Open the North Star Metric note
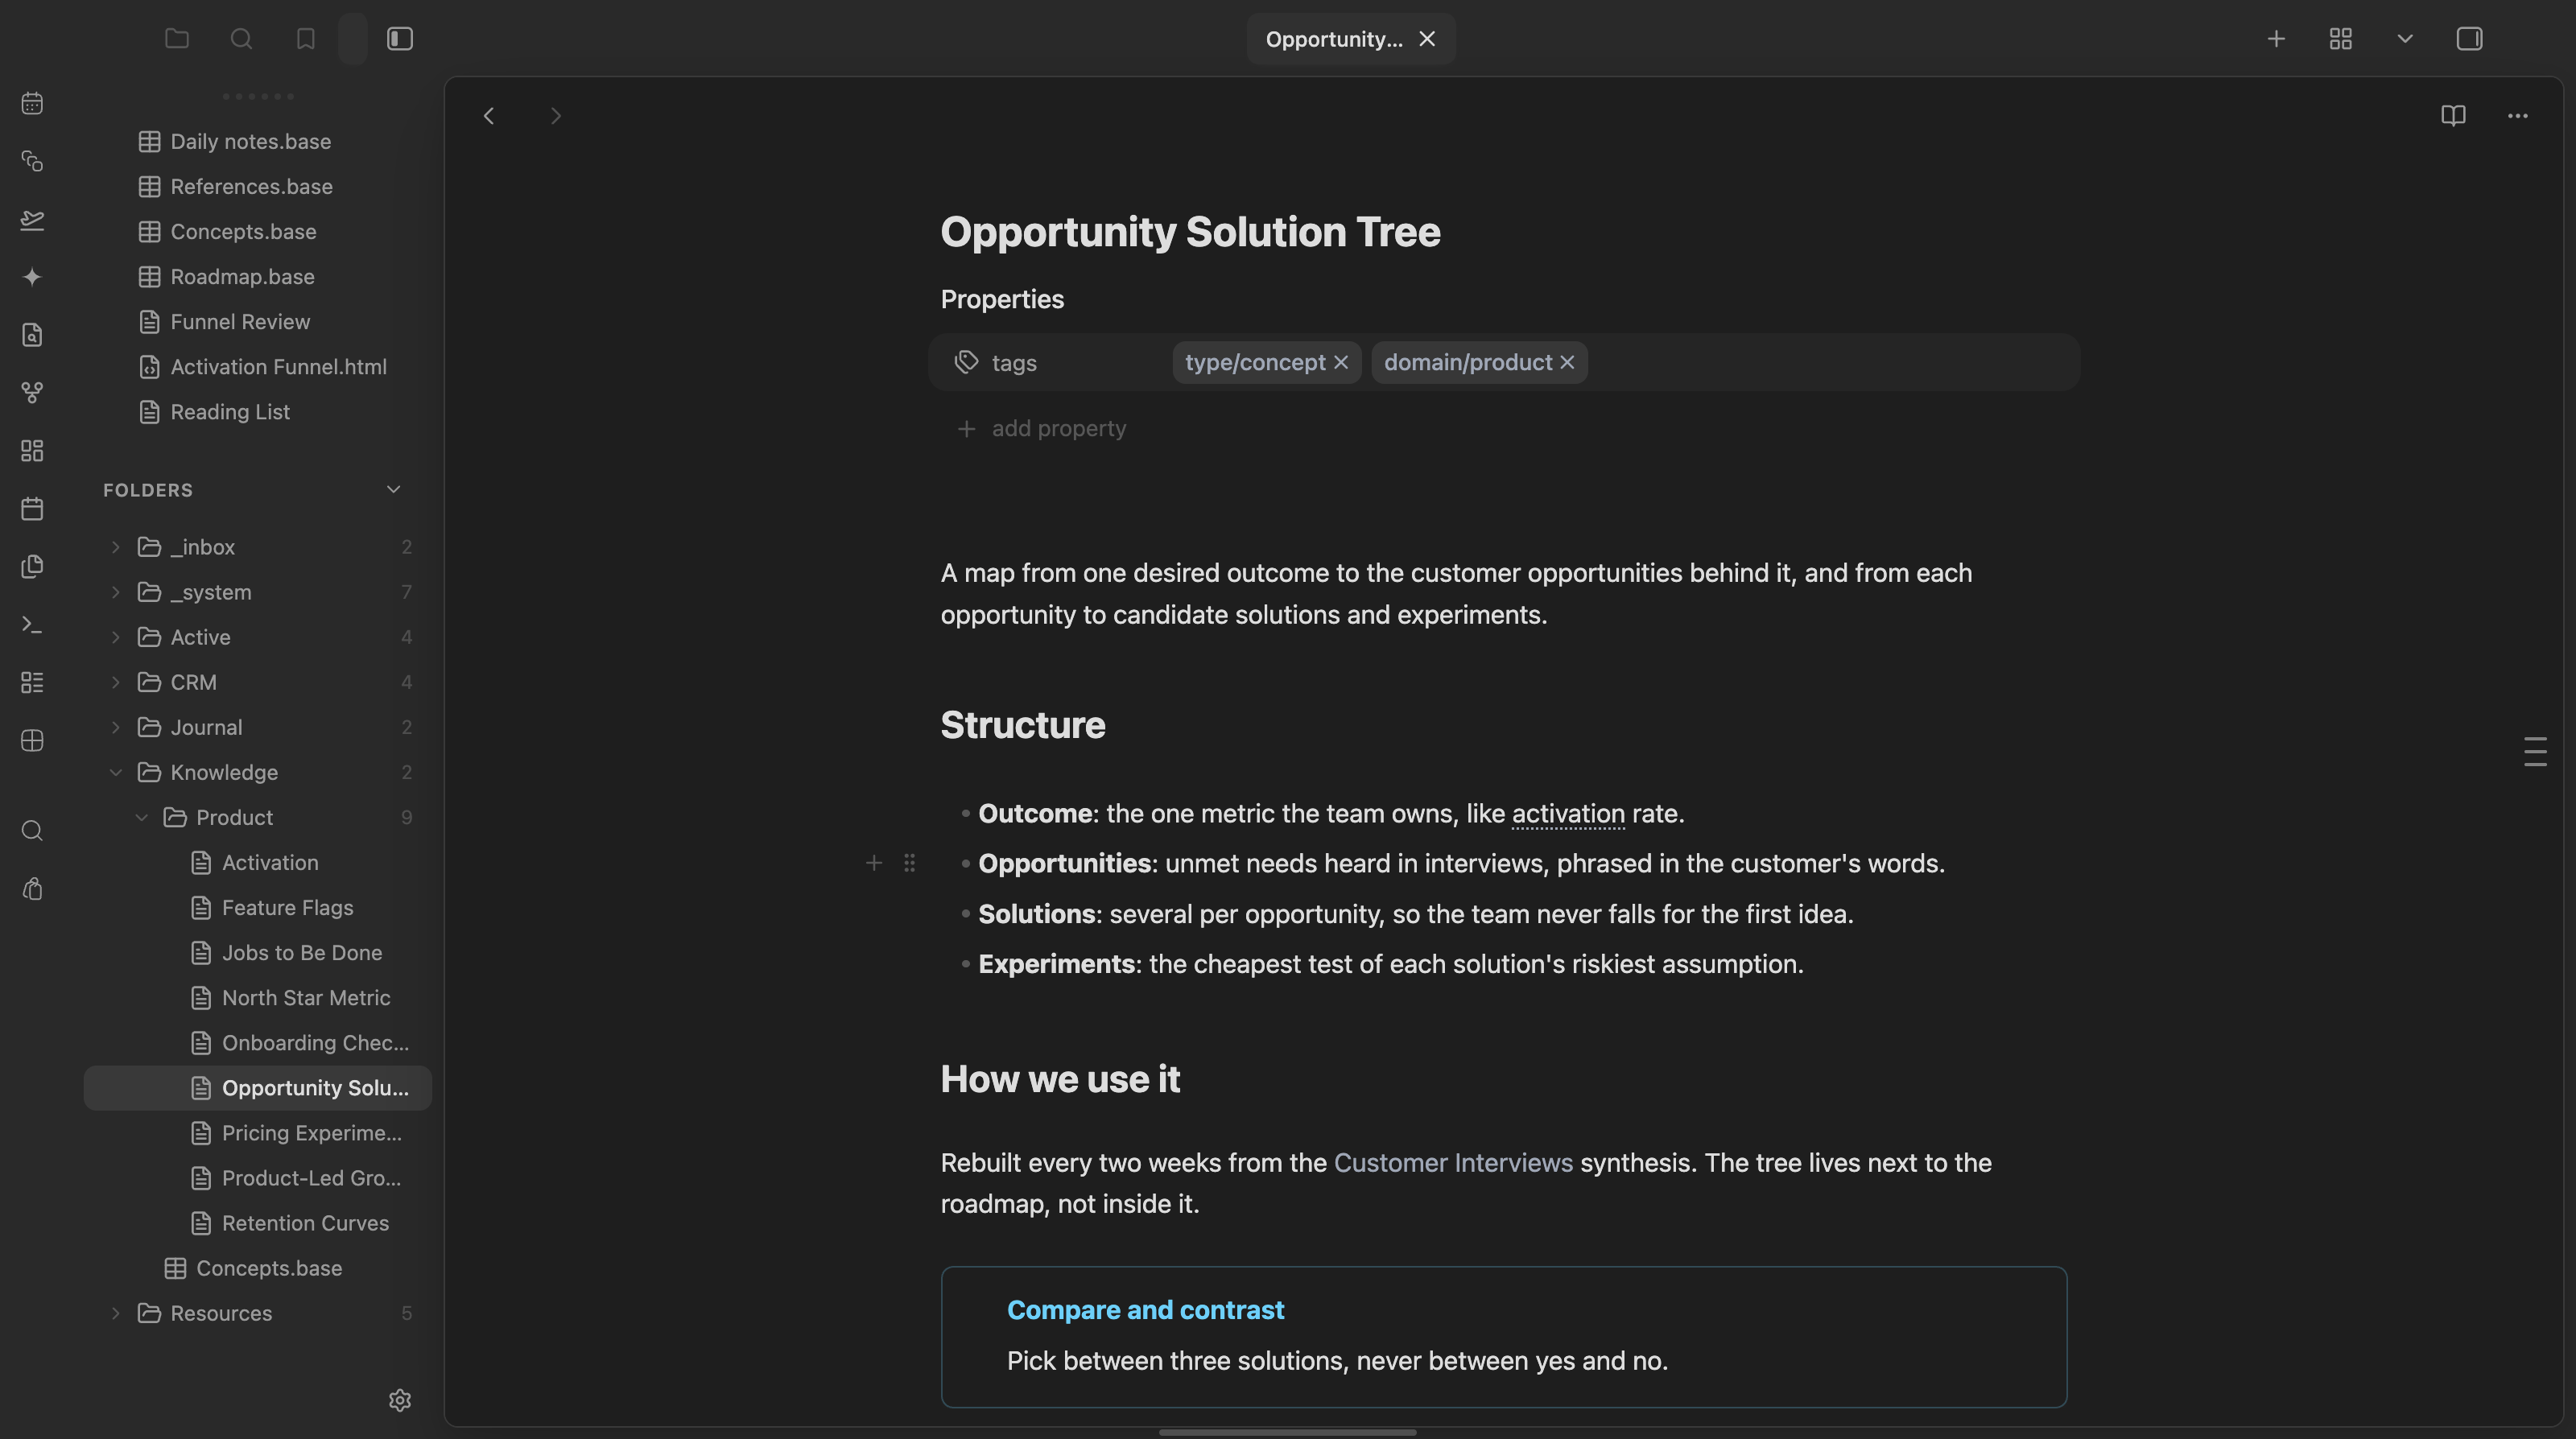This screenshot has width=2576, height=1439. click(x=258, y=998)
